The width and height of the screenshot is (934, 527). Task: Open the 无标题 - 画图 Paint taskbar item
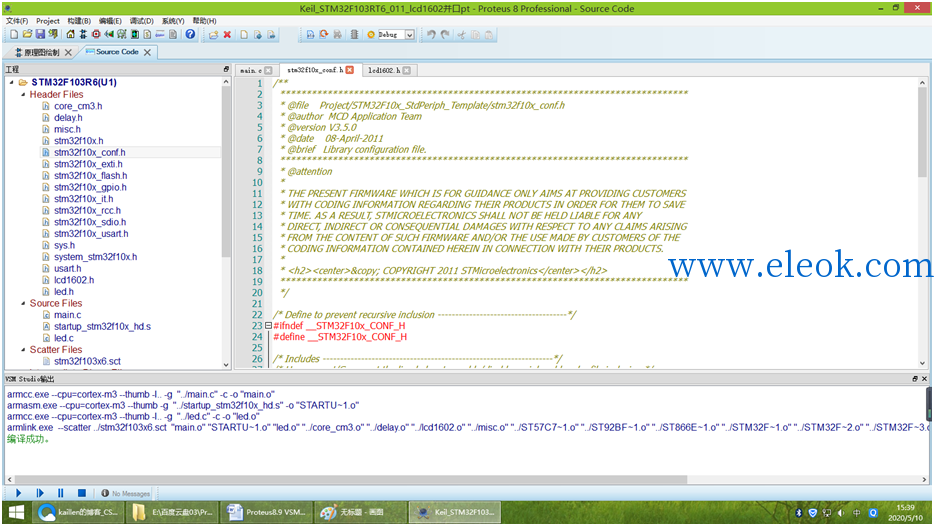[x=360, y=512]
